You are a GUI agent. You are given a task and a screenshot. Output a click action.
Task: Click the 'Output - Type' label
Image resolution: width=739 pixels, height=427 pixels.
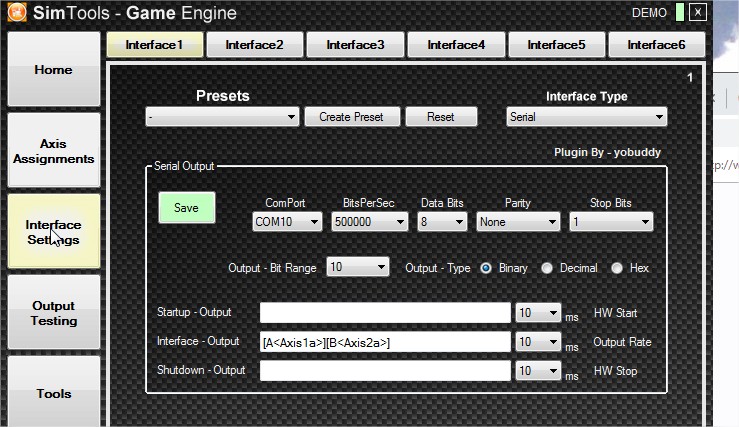pyautogui.click(x=438, y=268)
